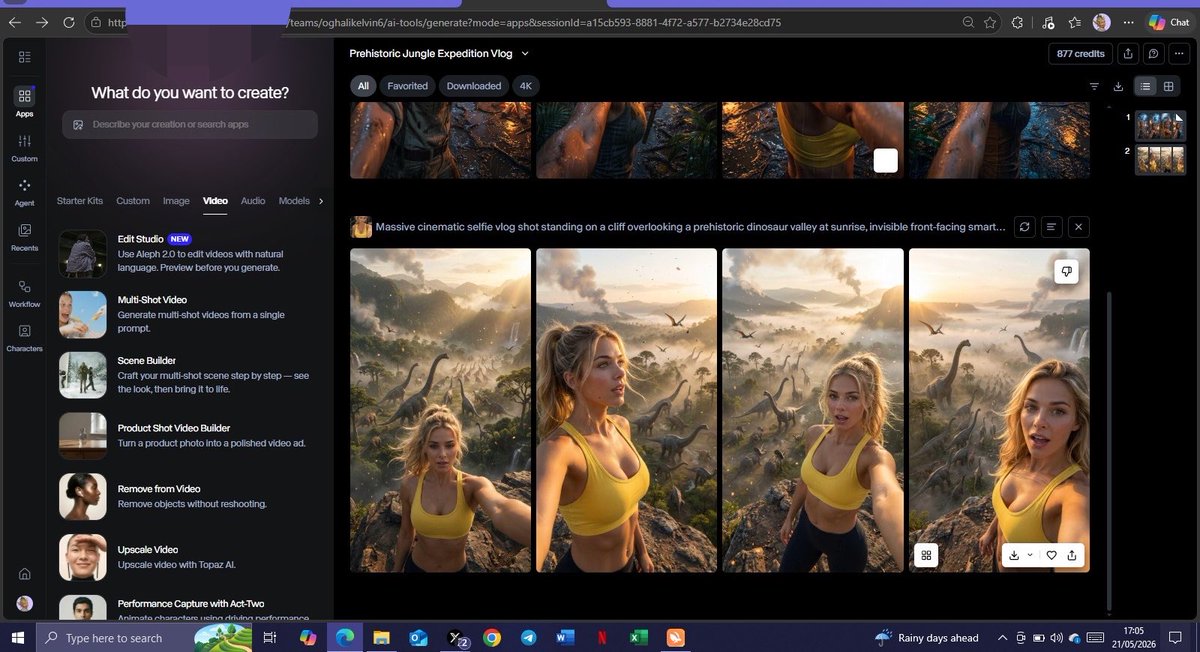
Task: Open the Upscale Video app
Action: (x=190, y=557)
